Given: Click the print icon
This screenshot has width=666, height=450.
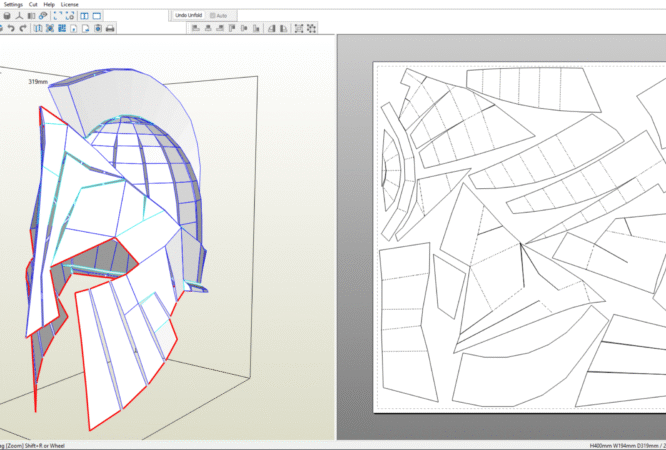Looking at the screenshot, I should point(111,29).
